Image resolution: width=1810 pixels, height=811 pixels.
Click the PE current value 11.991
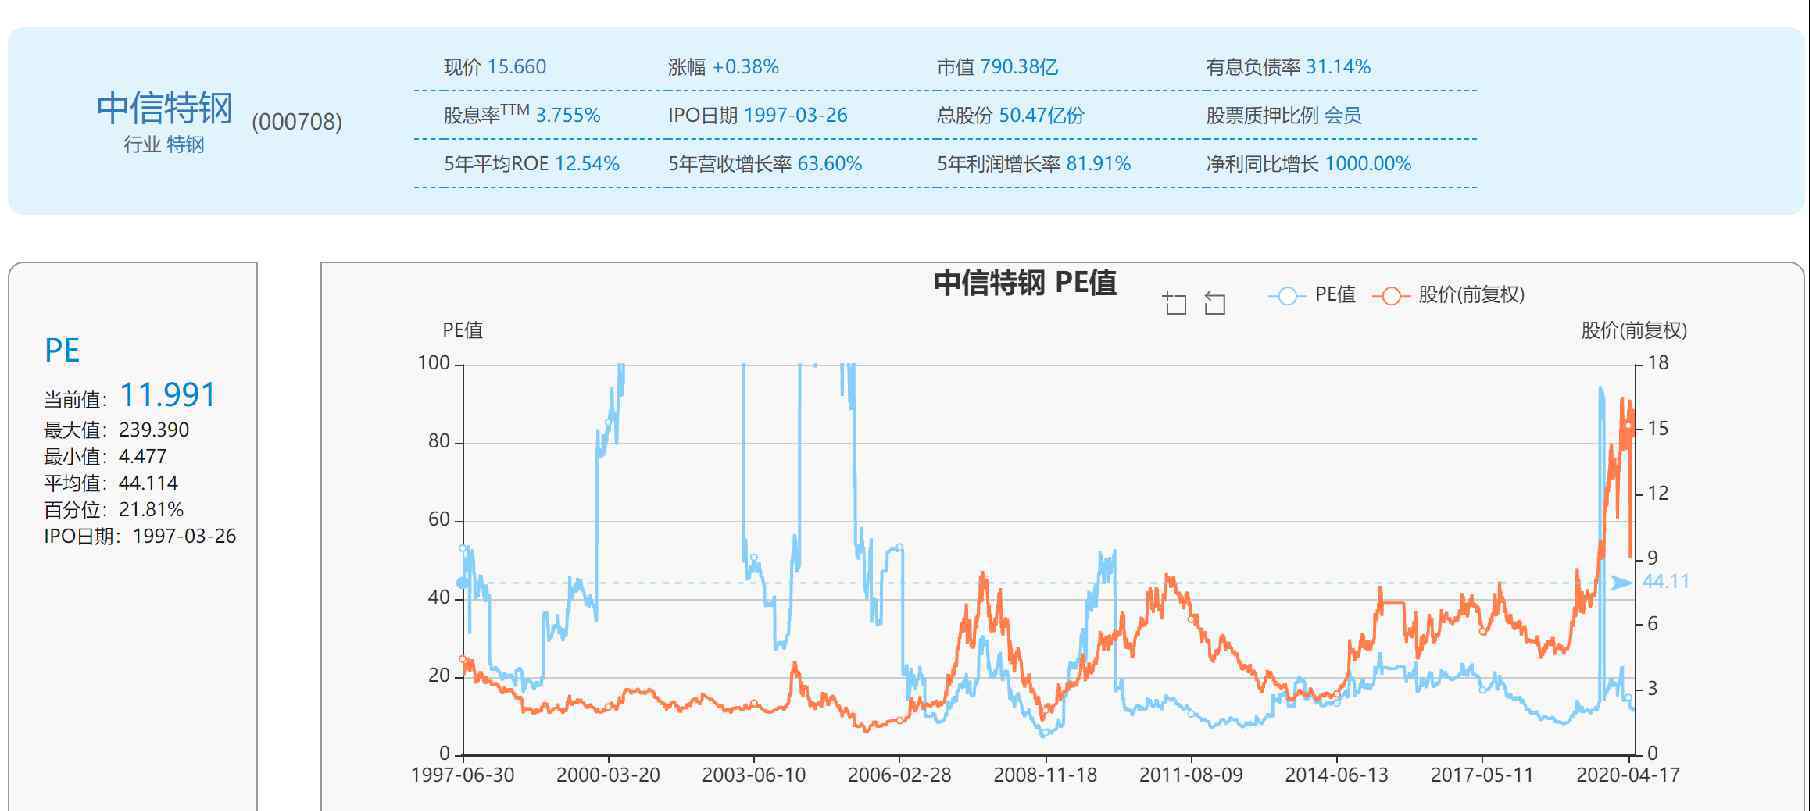point(168,395)
